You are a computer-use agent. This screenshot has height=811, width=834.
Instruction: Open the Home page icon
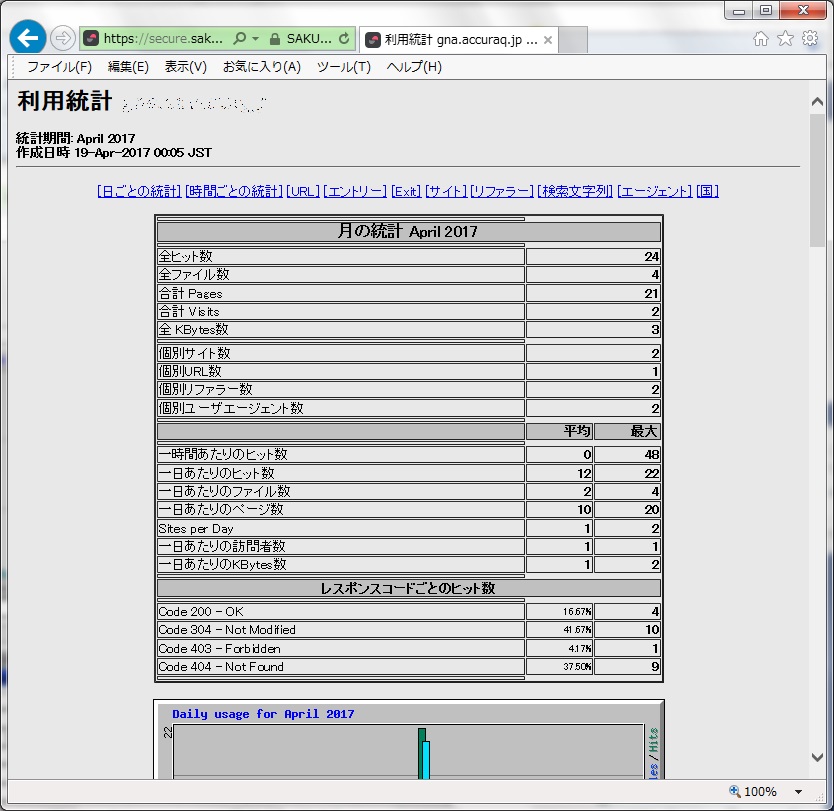tap(761, 39)
